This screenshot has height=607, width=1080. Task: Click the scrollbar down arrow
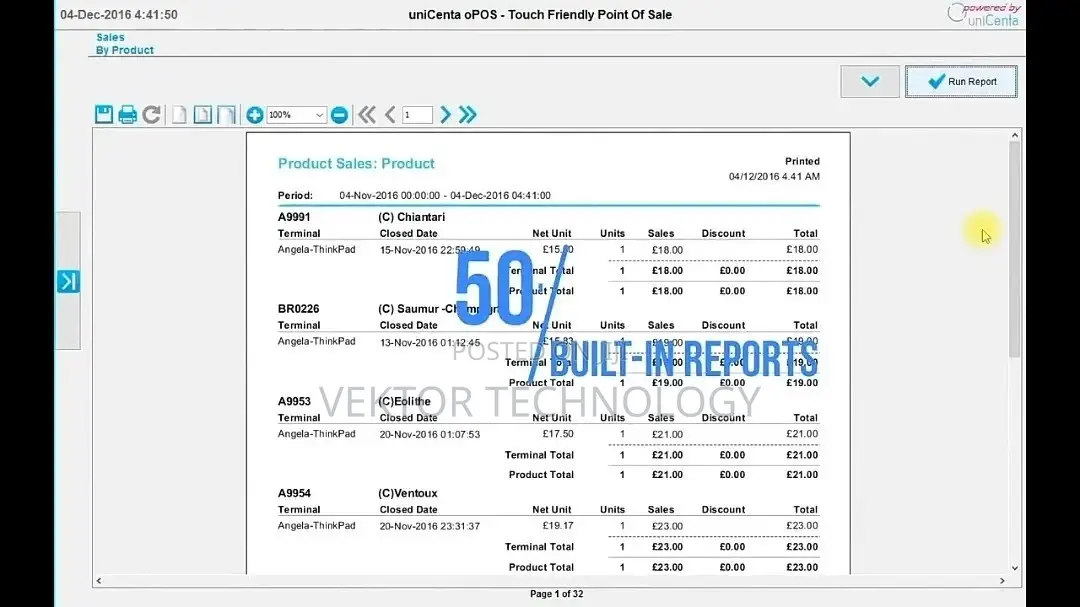click(x=1015, y=568)
